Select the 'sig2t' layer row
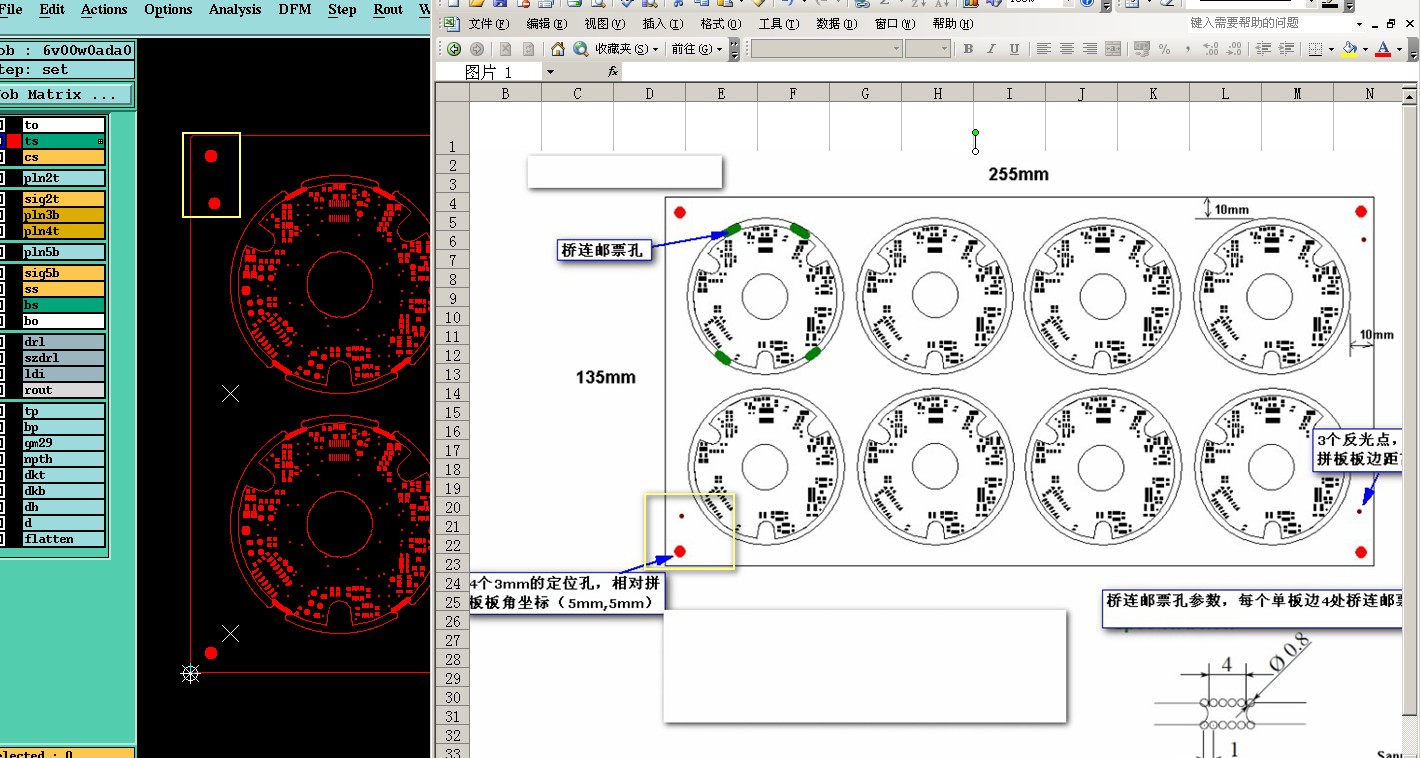 64,199
